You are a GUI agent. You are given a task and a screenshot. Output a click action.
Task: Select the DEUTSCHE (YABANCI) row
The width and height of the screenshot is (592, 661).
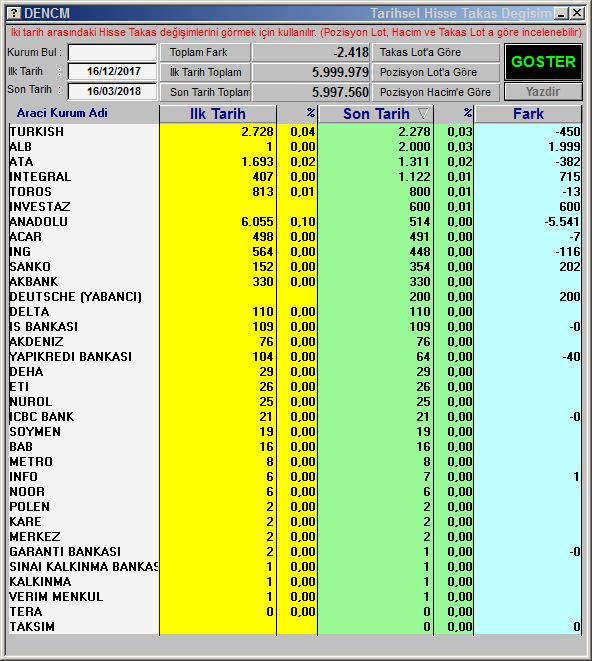coord(295,297)
